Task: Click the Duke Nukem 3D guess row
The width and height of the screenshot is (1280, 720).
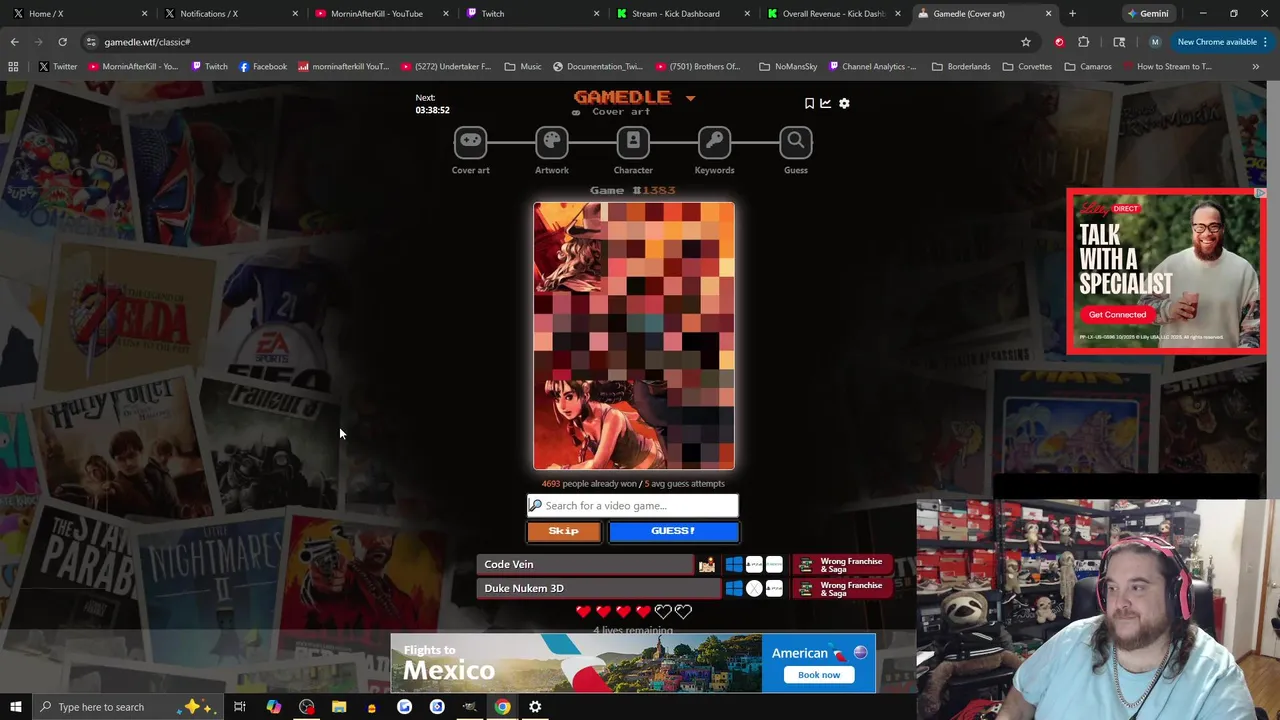Action: click(x=597, y=589)
